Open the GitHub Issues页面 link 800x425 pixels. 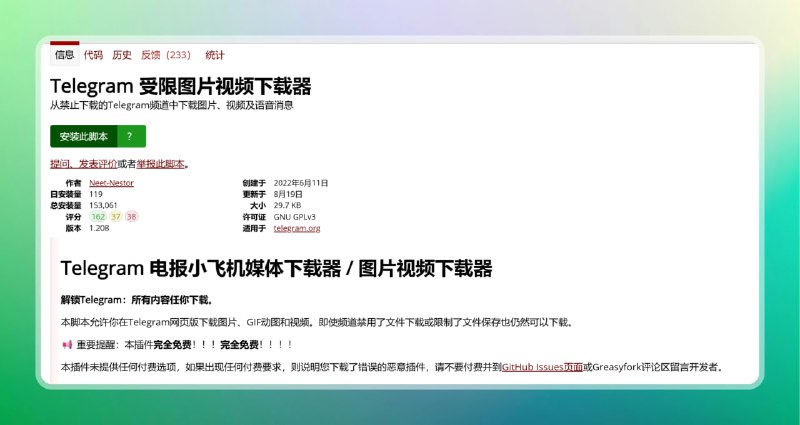click(x=542, y=367)
